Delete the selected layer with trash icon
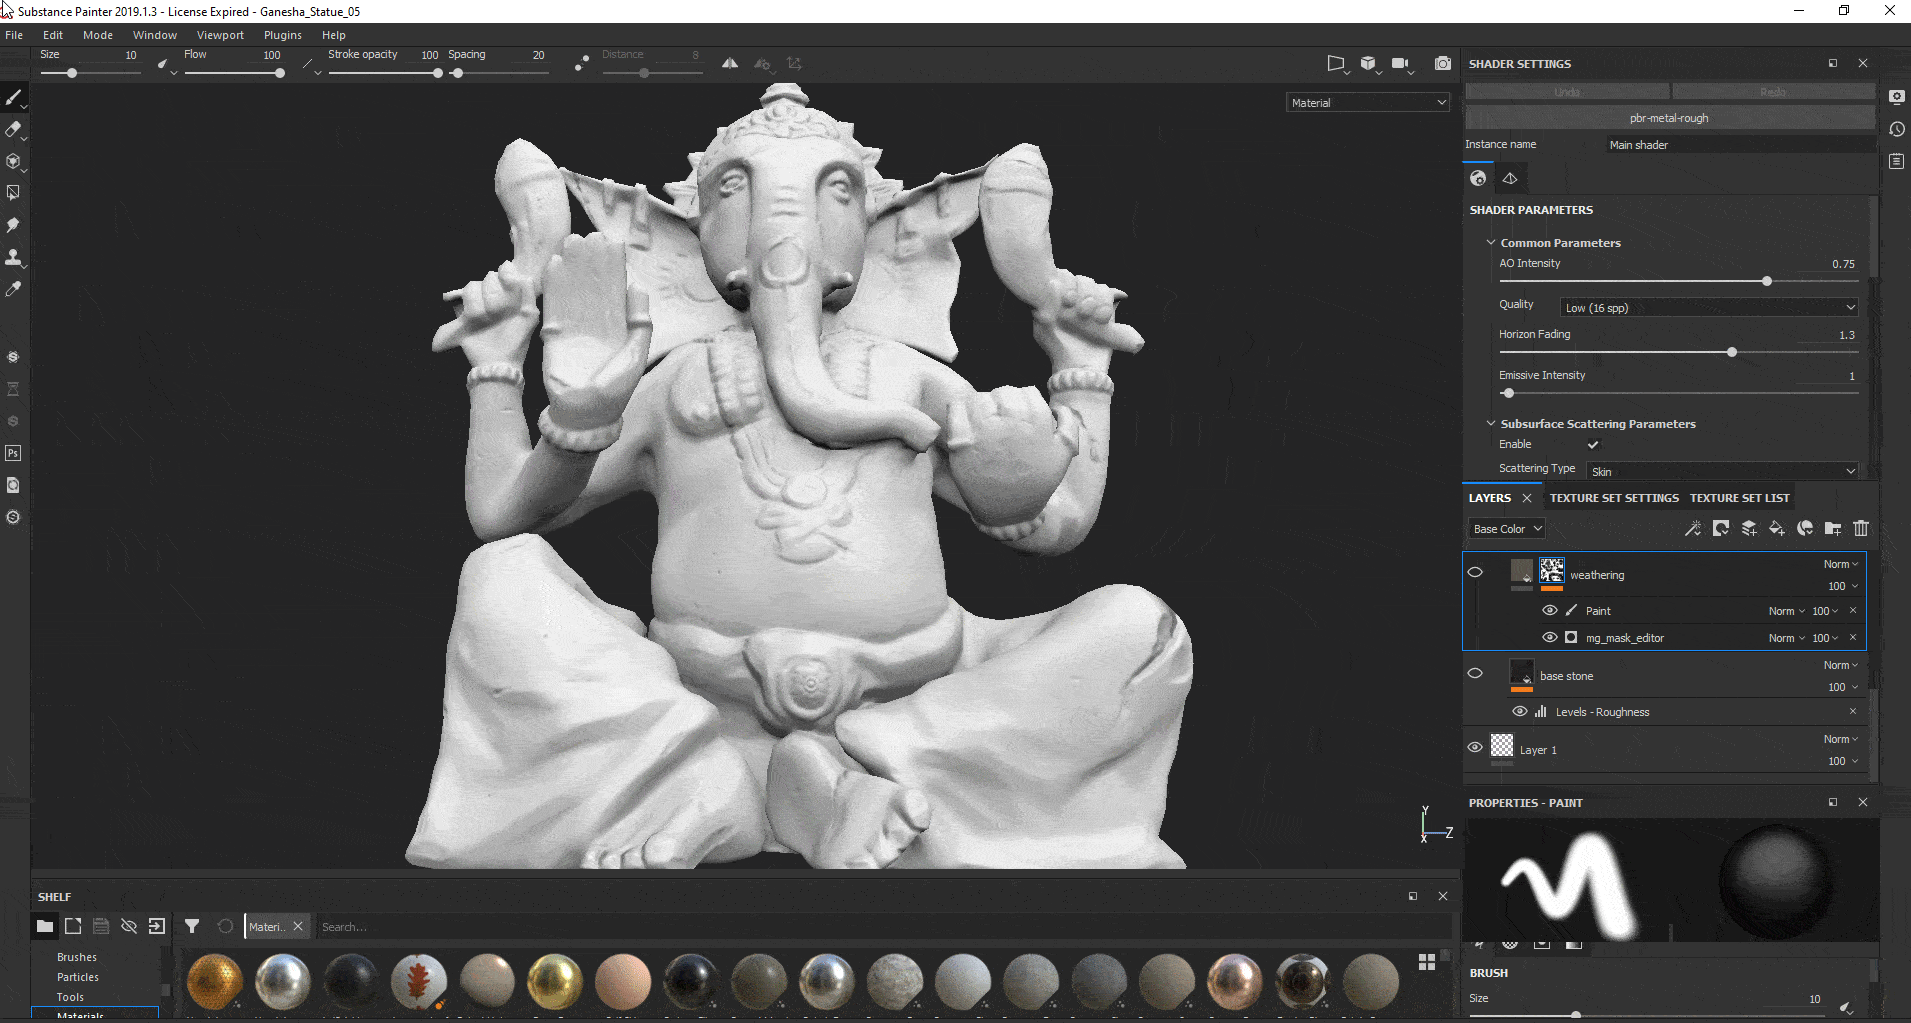 point(1861,528)
